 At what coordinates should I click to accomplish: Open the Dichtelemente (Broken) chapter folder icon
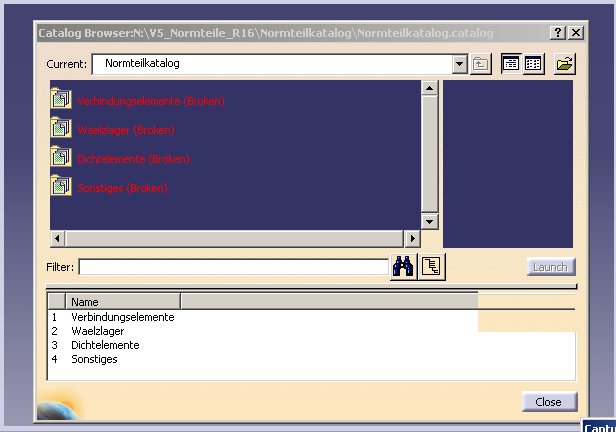61,156
